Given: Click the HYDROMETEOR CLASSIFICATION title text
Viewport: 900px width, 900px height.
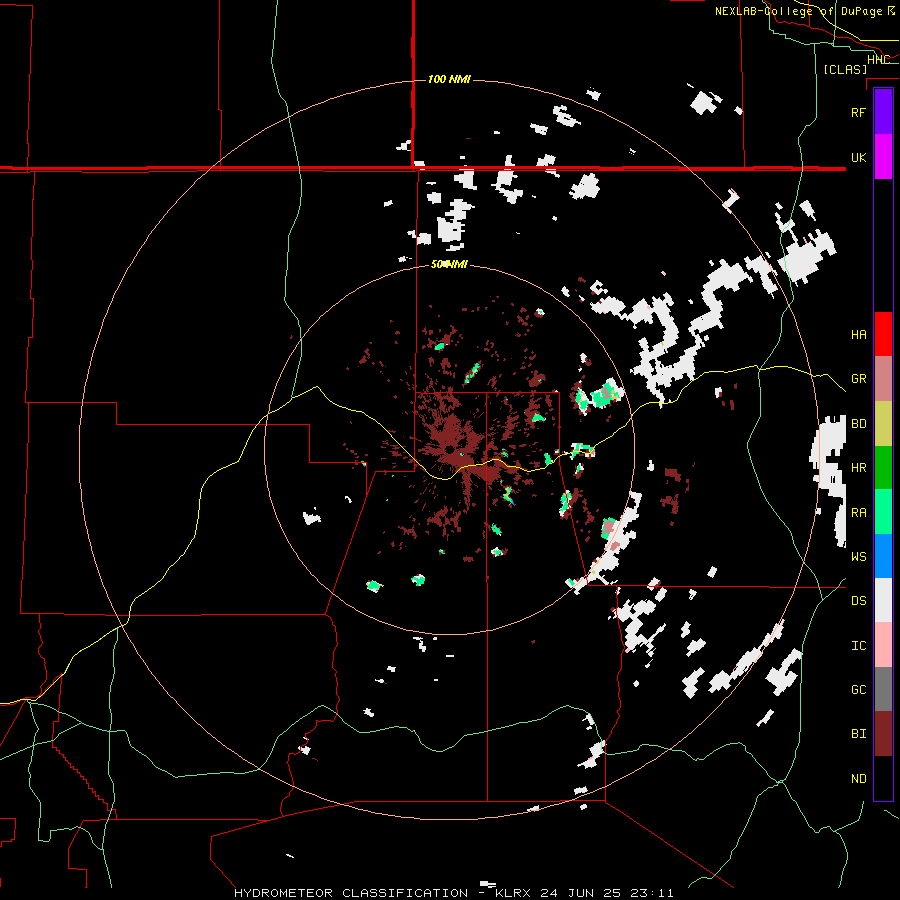Looking at the screenshot, I should click(351, 893).
